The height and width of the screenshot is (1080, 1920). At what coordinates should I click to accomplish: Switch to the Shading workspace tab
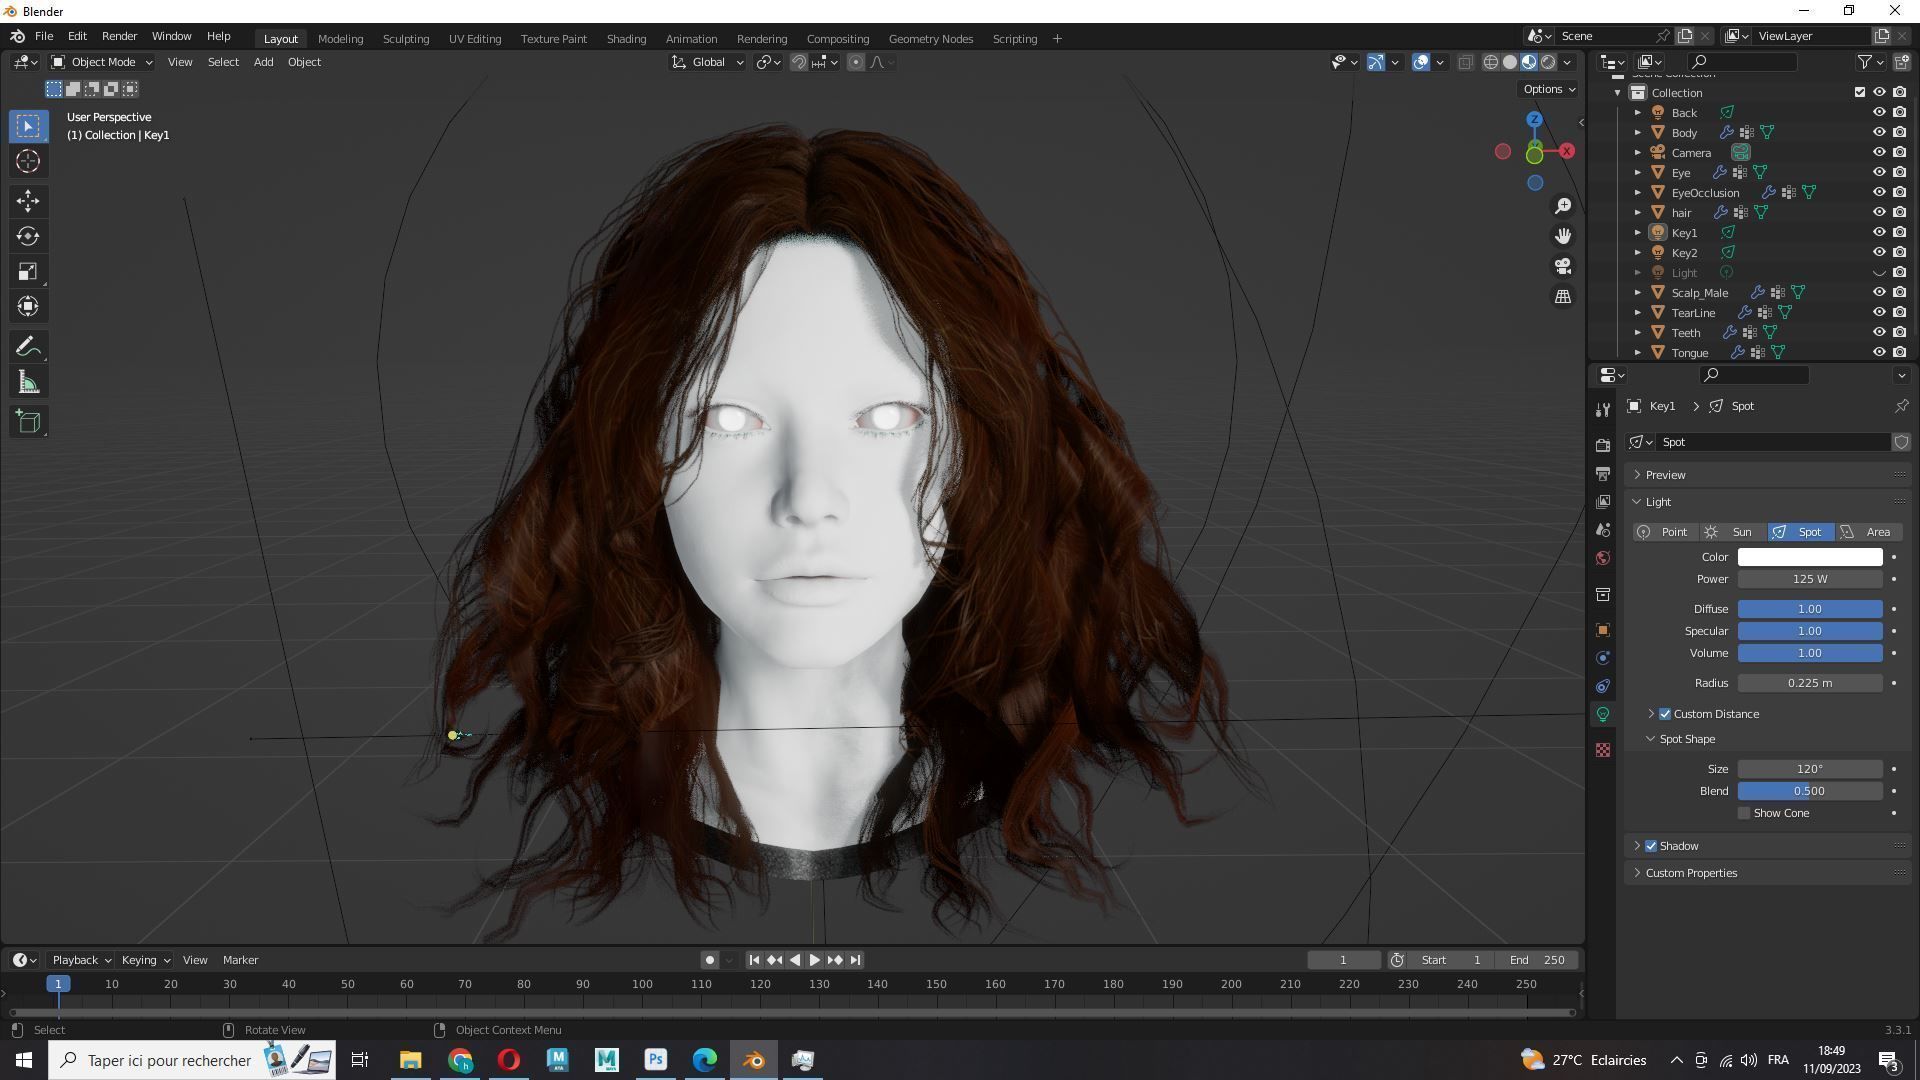tap(626, 38)
